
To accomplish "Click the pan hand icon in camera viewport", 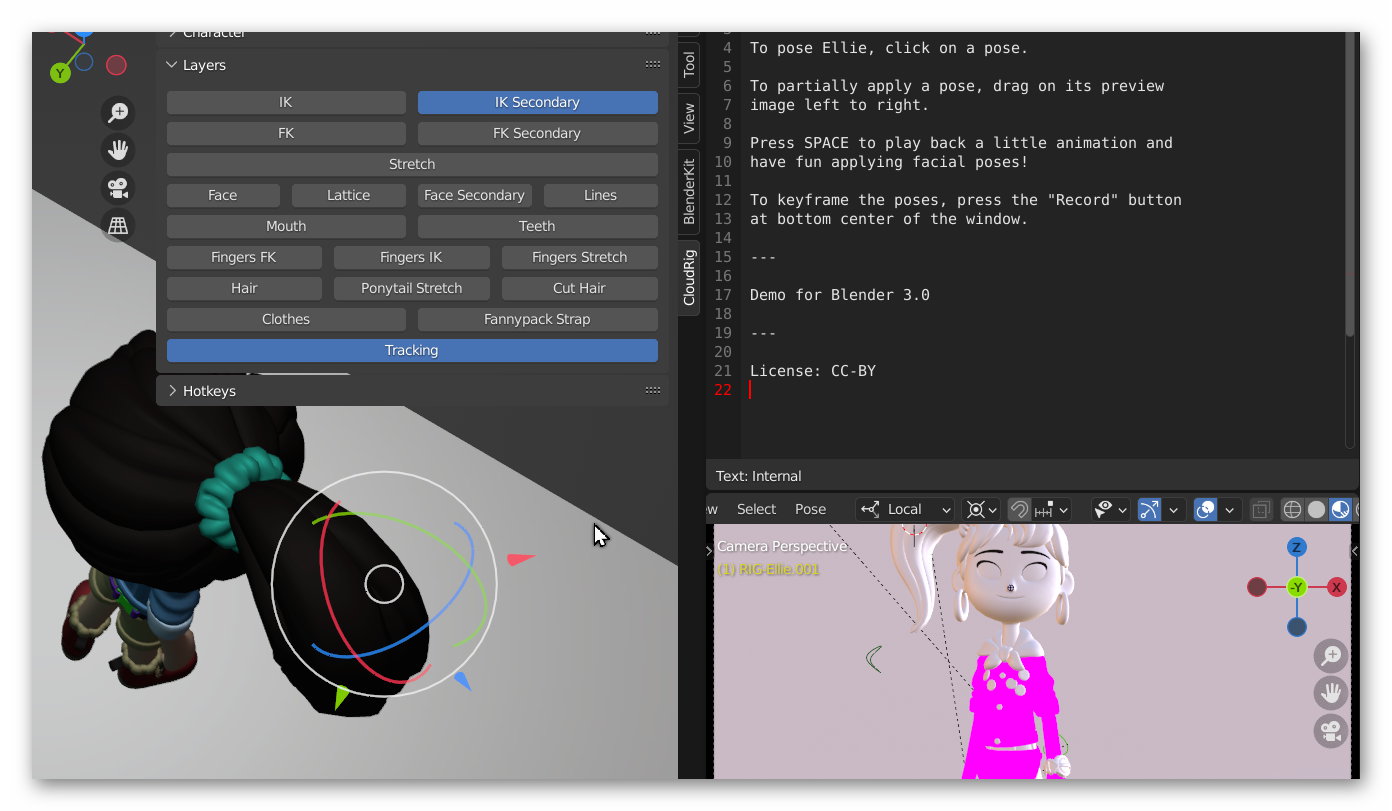I will pos(1331,693).
